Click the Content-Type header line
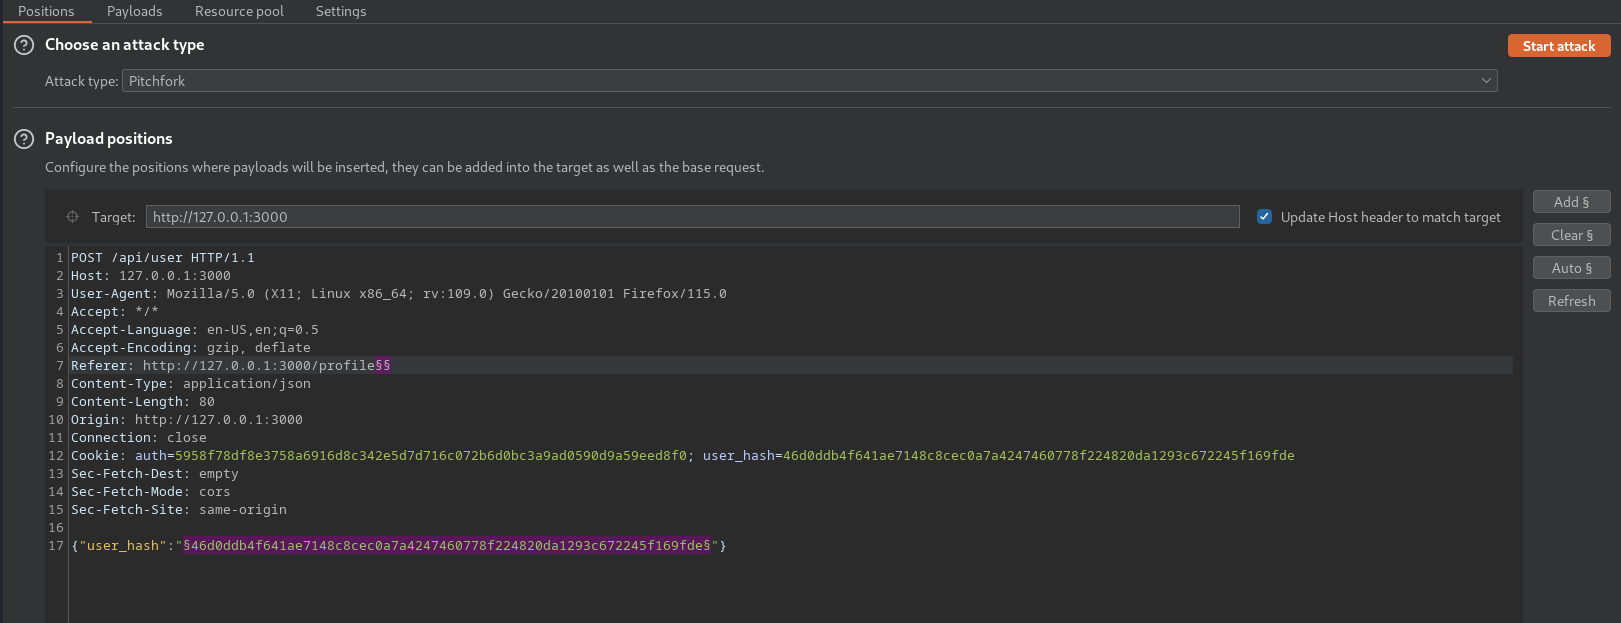The image size is (1621, 623). pos(191,384)
